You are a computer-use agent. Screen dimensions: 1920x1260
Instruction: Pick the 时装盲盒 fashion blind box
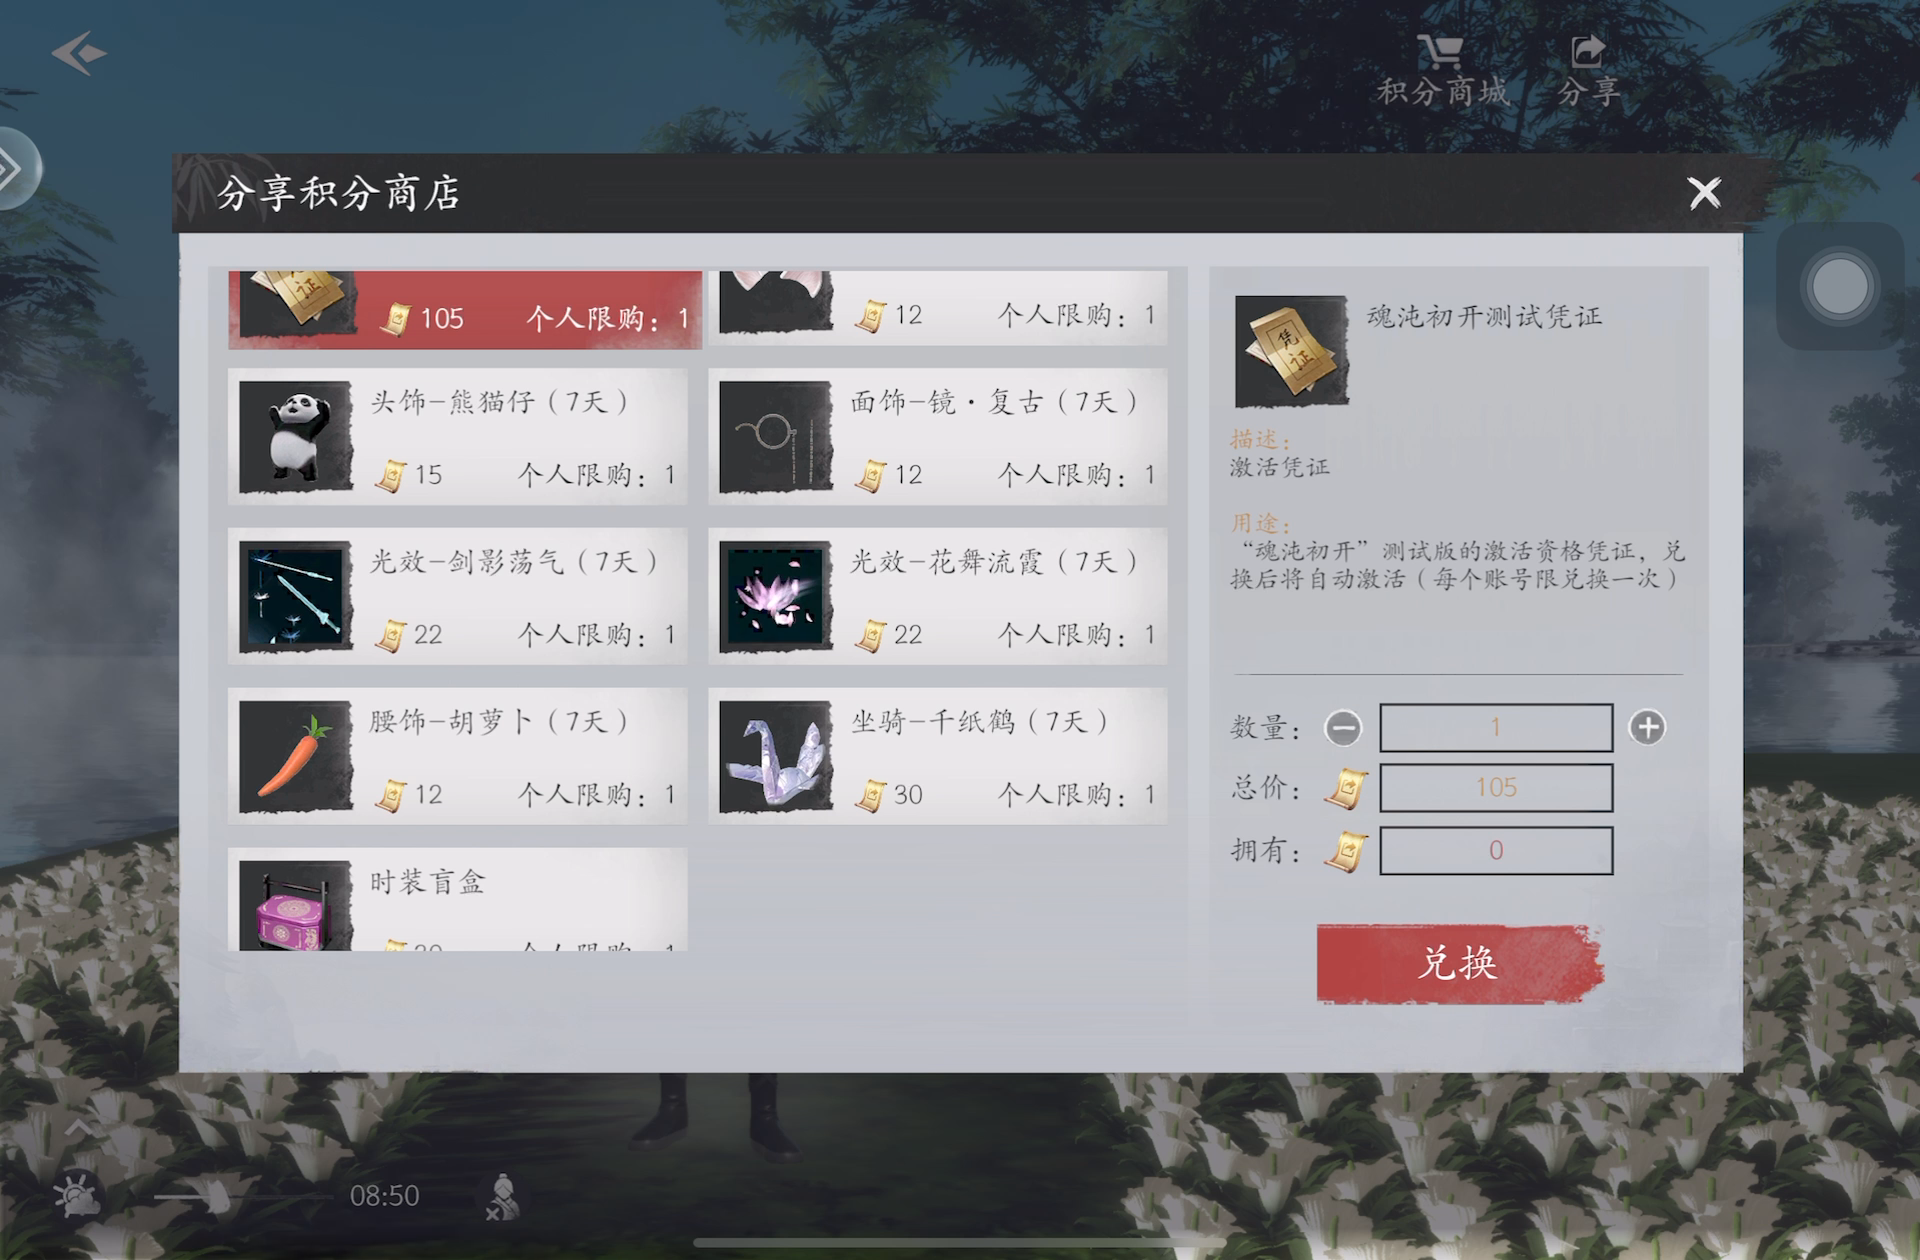pos(458,900)
